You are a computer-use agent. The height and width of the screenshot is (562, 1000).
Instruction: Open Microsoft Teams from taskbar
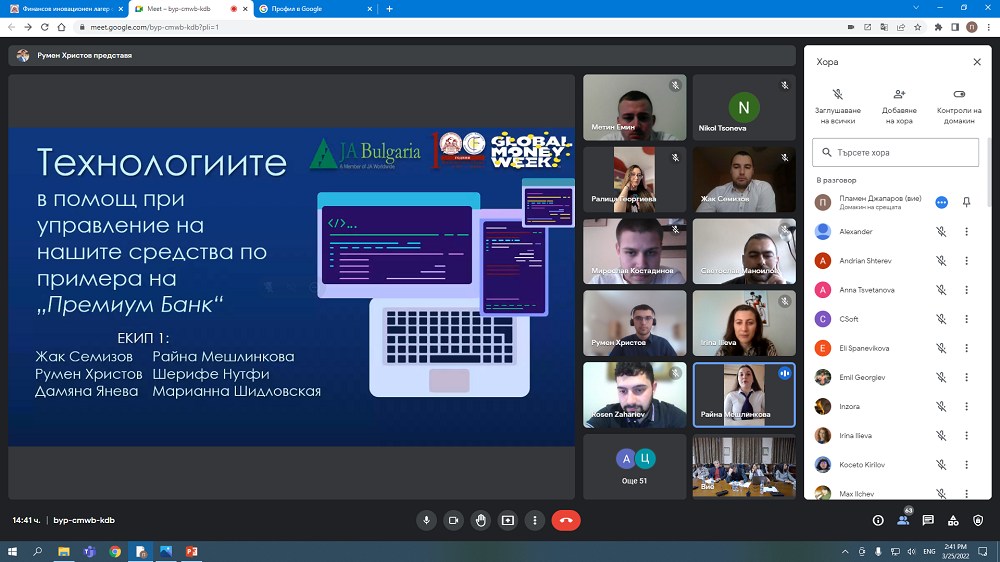pos(89,552)
